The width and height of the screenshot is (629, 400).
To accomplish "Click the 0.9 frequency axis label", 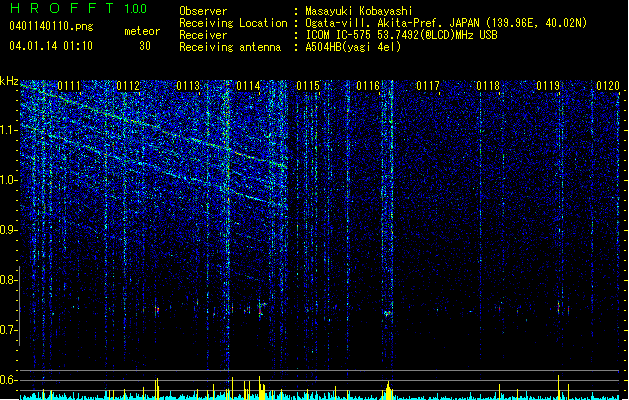I will (9, 230).
